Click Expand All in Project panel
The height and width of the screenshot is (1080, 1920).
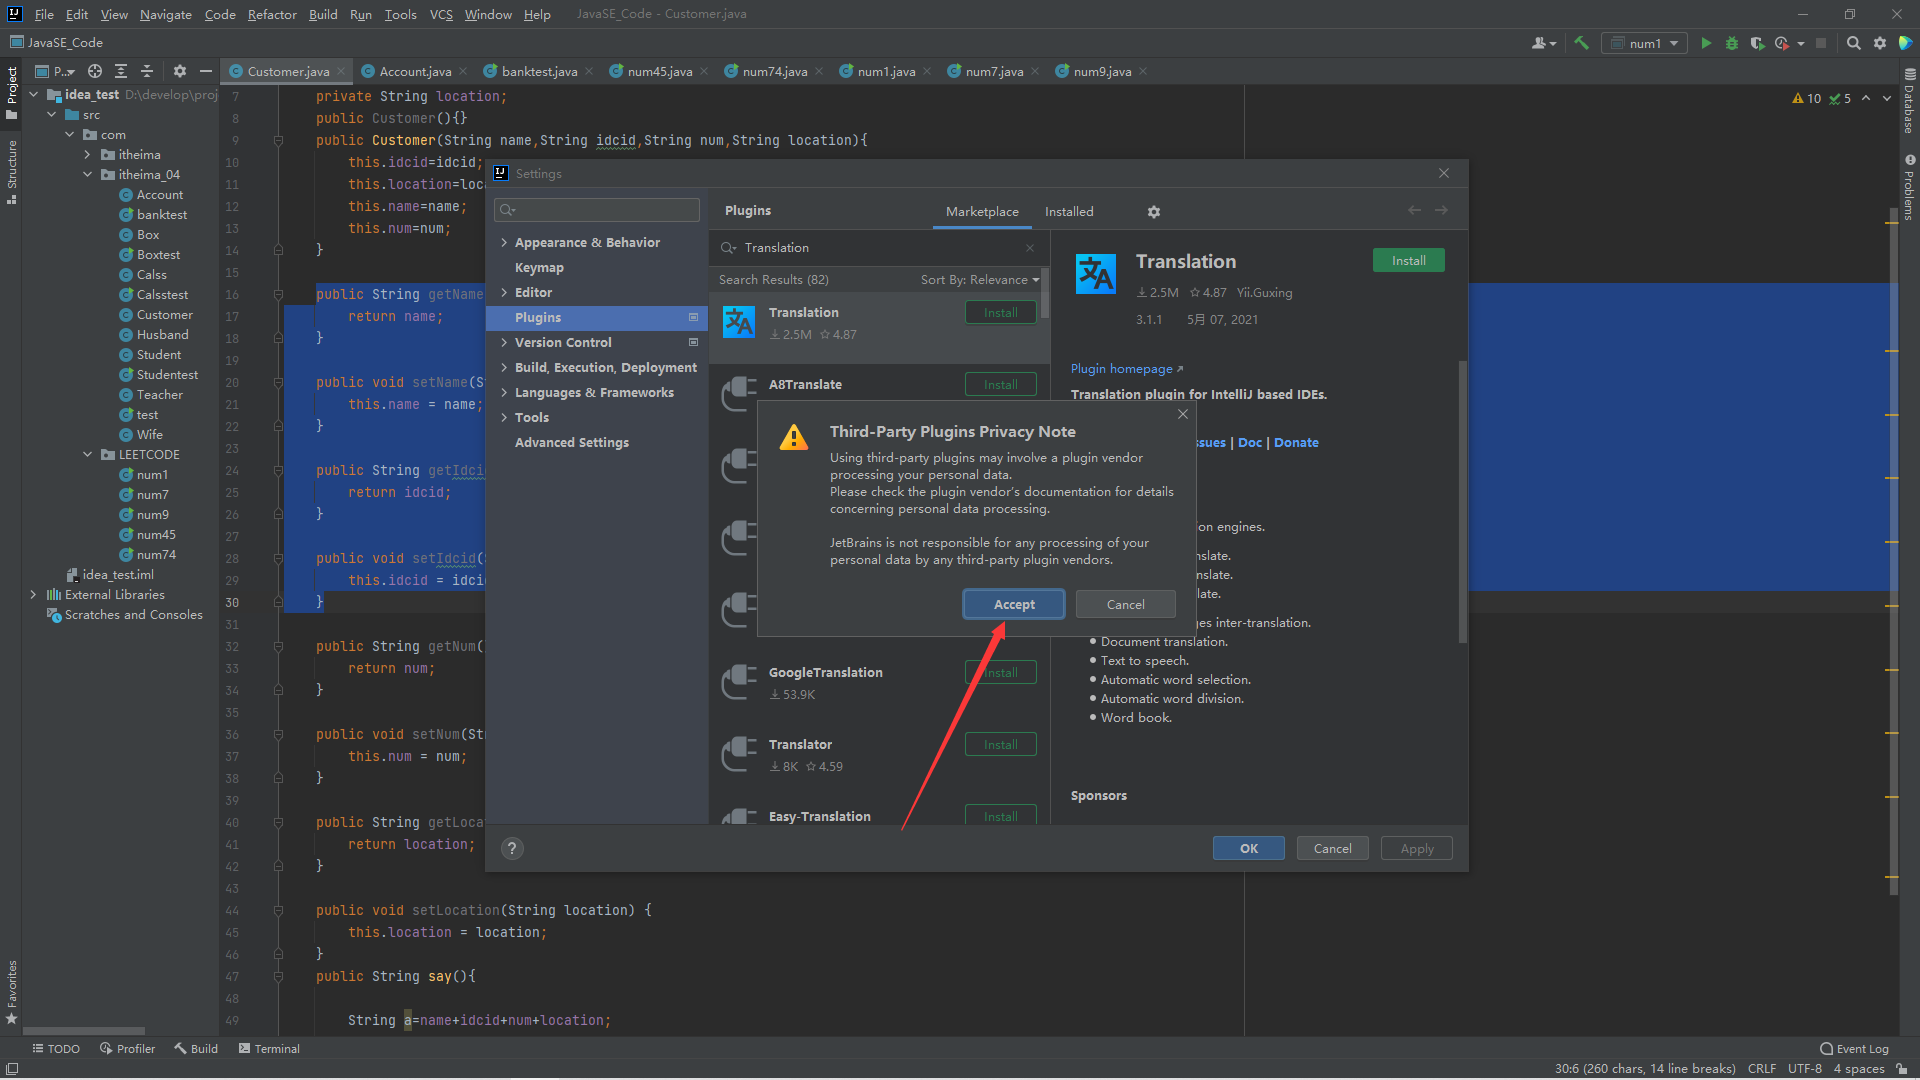click(x=121, y=71)
